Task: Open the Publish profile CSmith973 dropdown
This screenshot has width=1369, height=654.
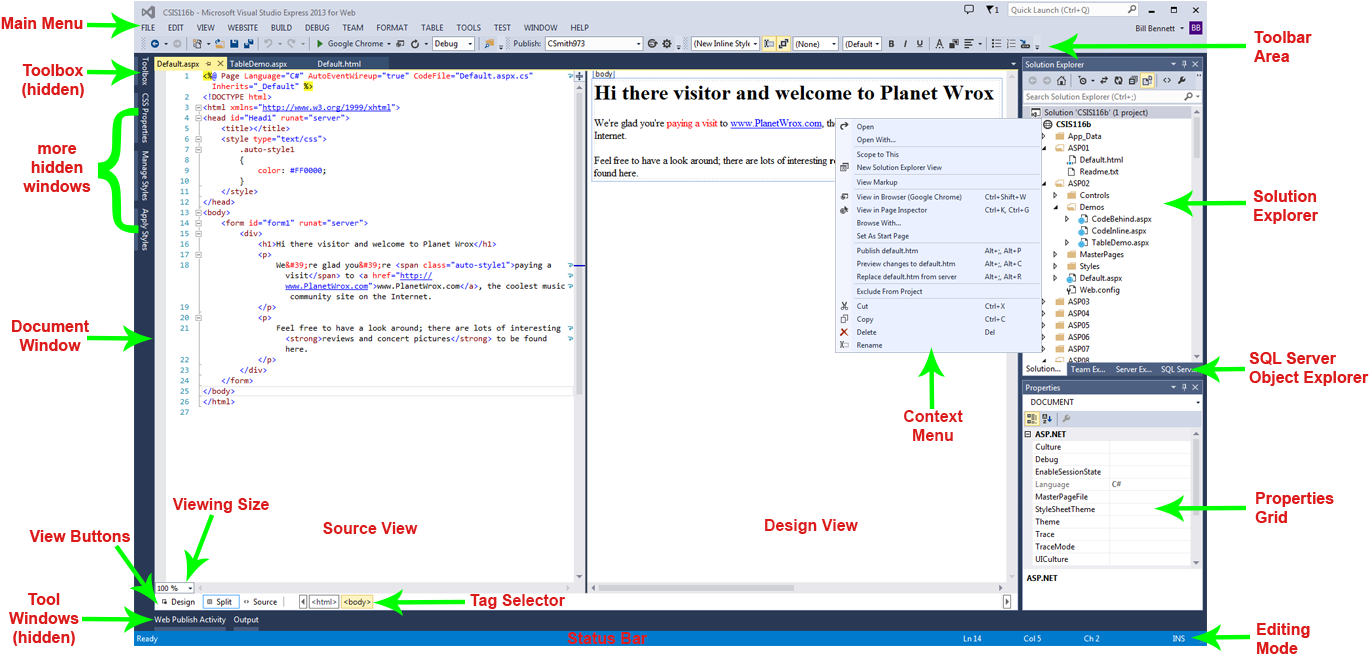Action: 593,44
